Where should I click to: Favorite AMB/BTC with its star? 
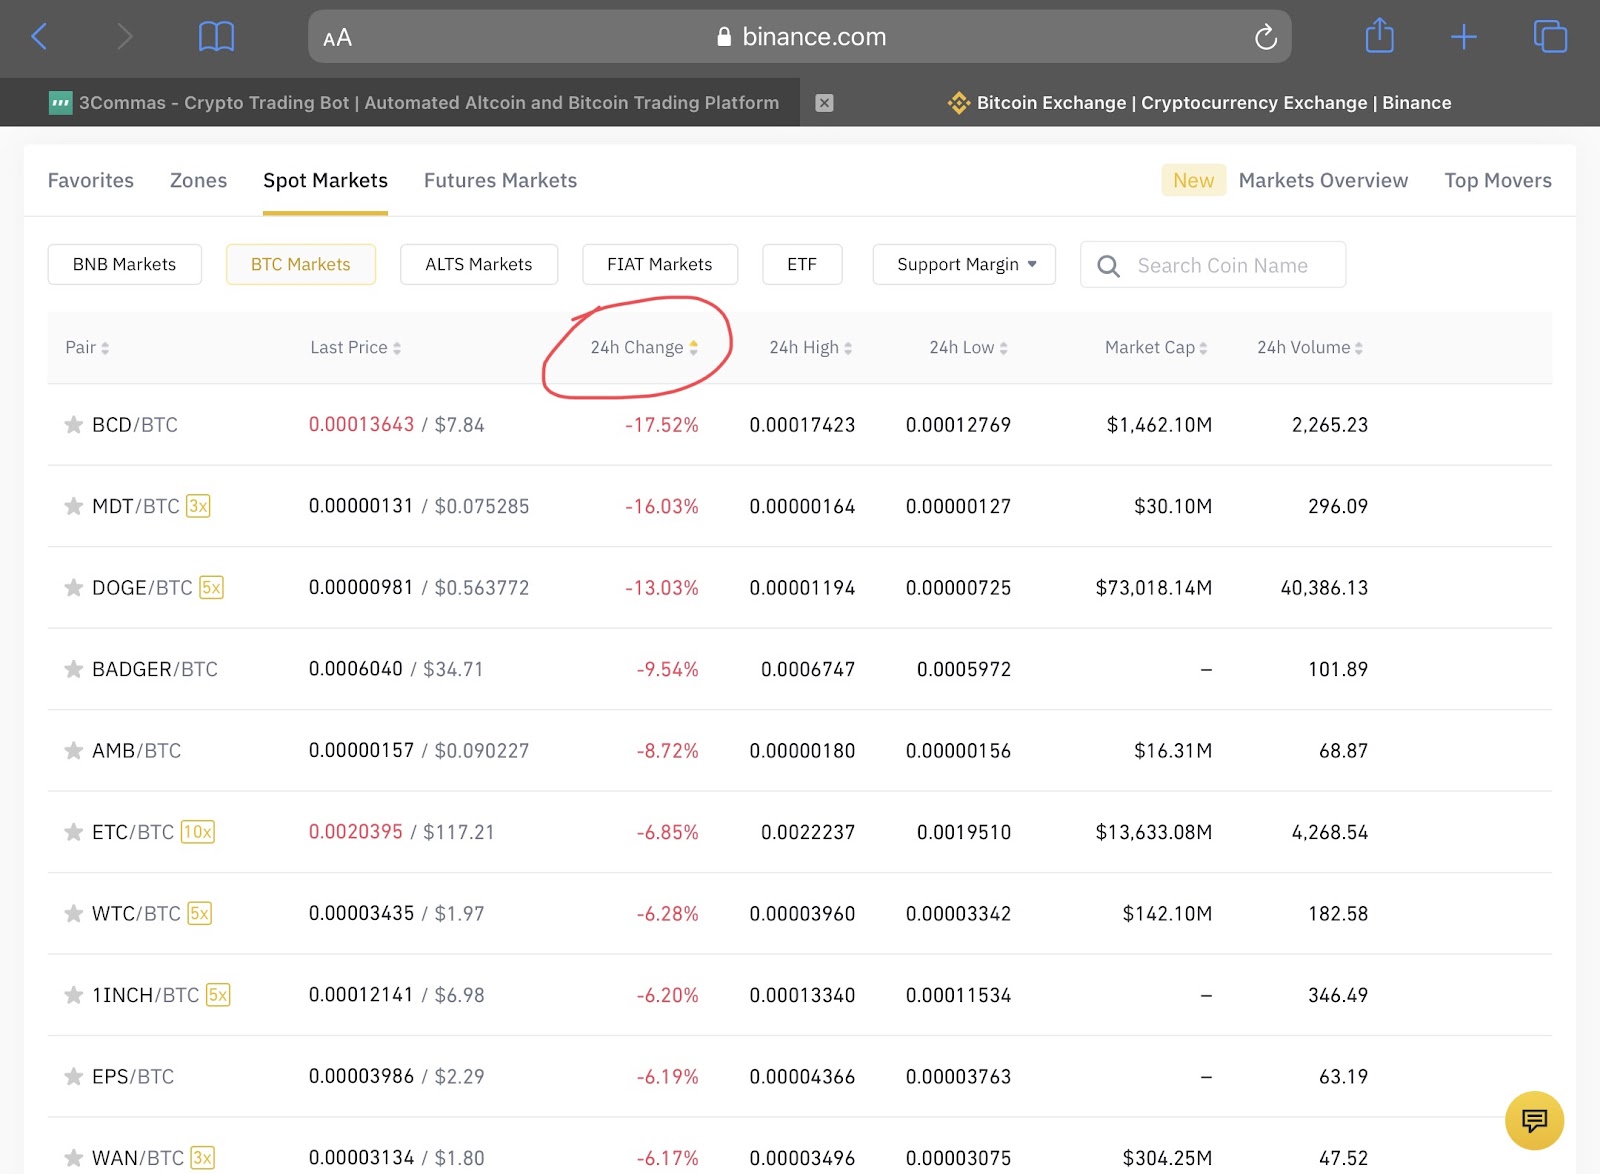(73, 750)
